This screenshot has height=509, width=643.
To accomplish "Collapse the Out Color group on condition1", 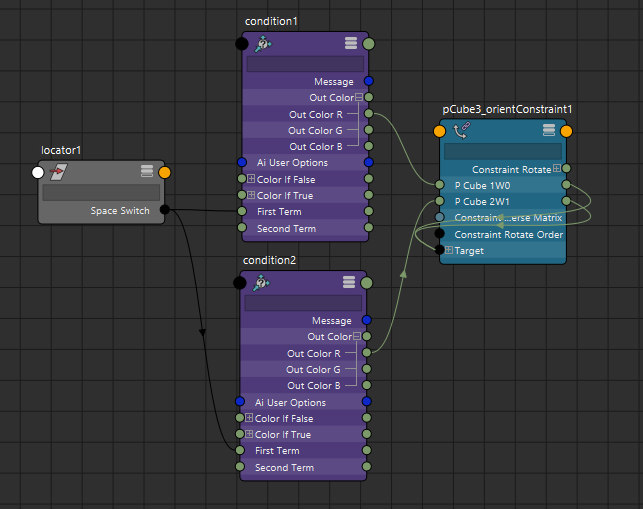I will pos(358,98).
